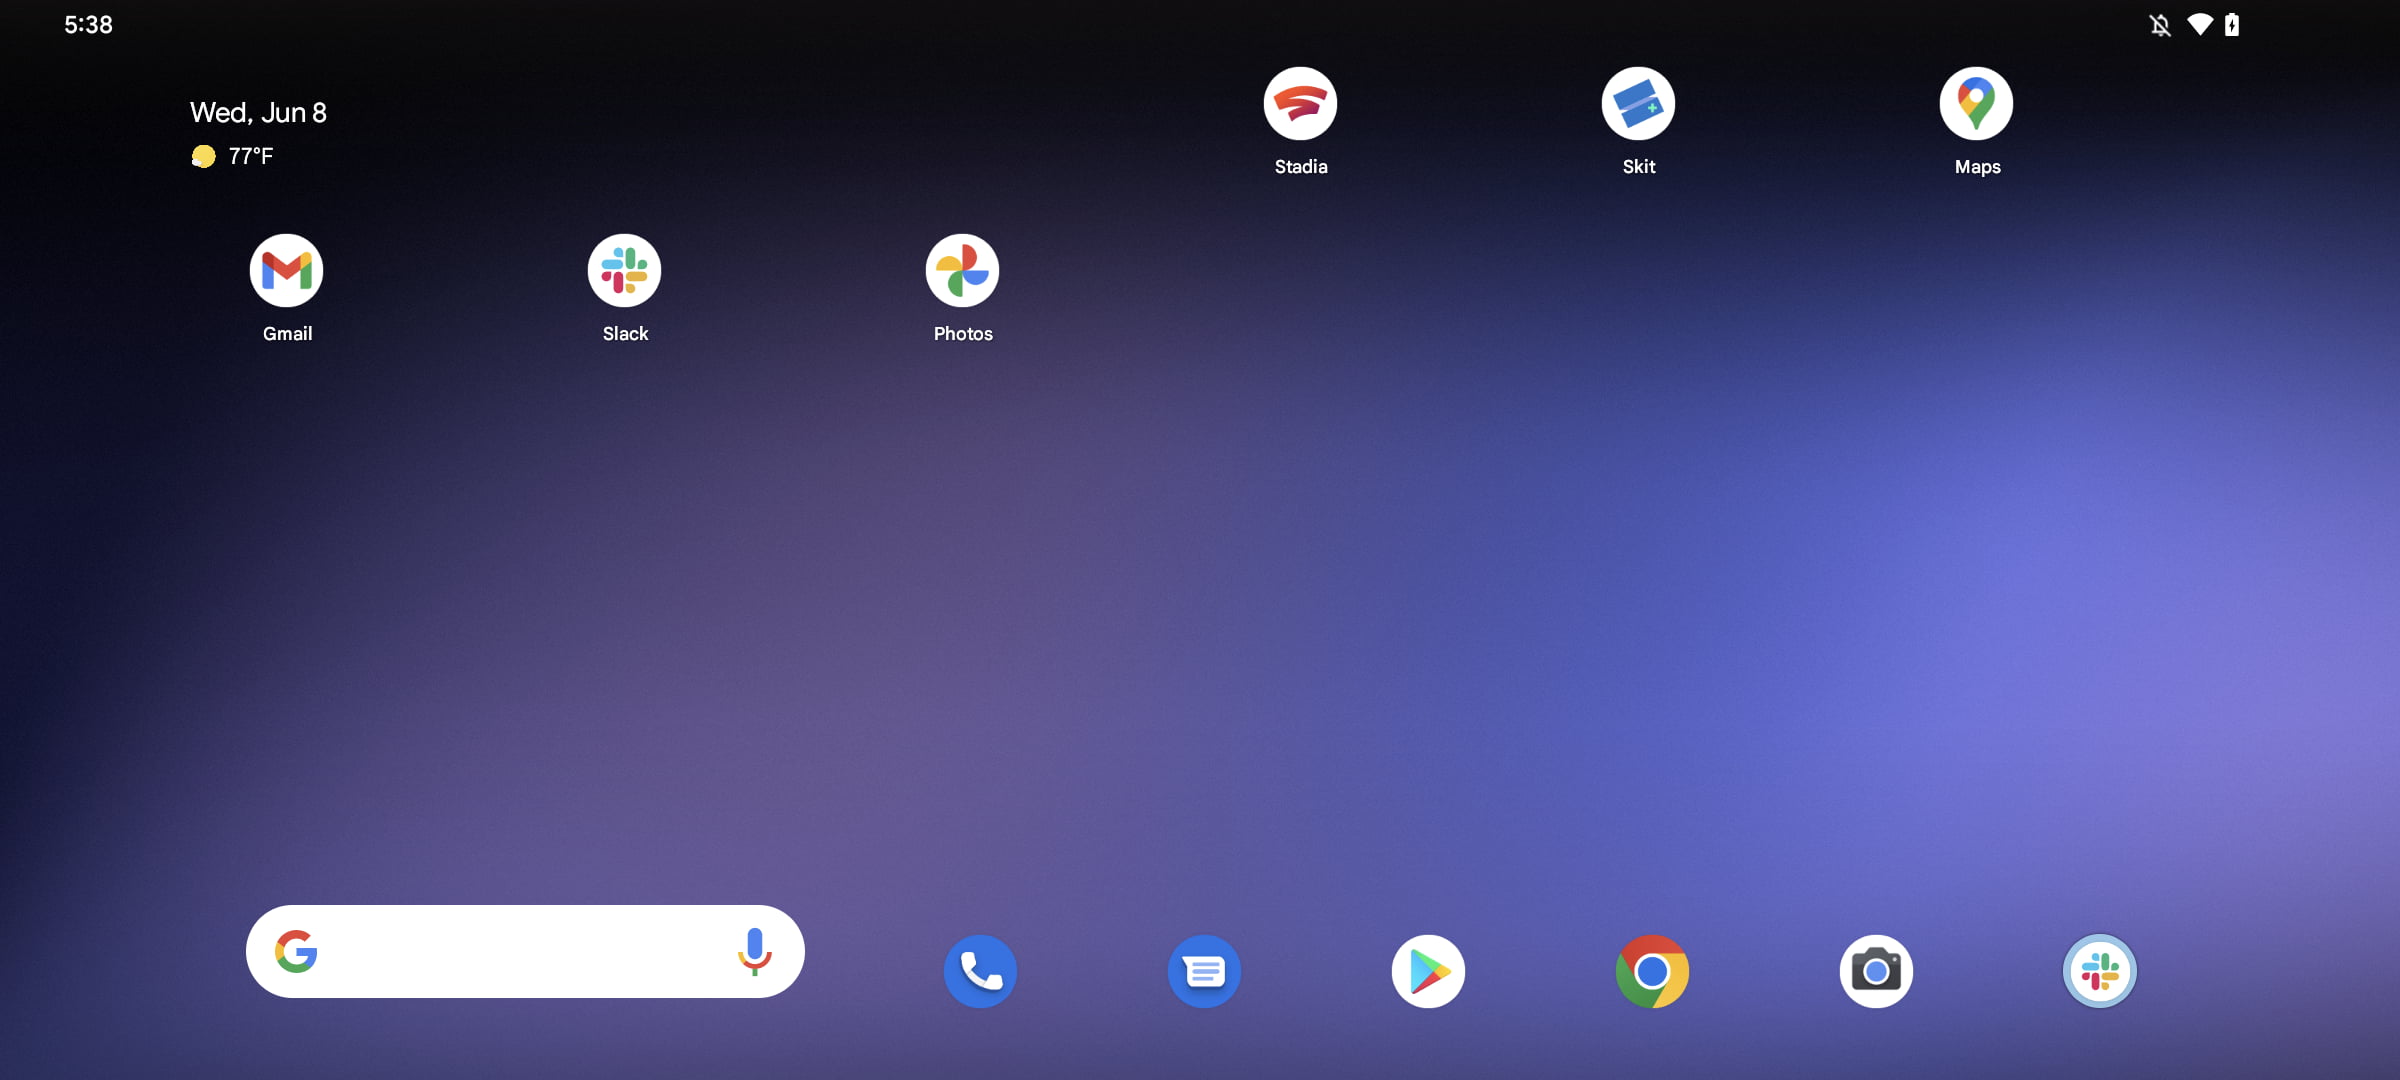Open the Skit app
Viewport: 2400px width, 1080px height.
point(1638,103)
